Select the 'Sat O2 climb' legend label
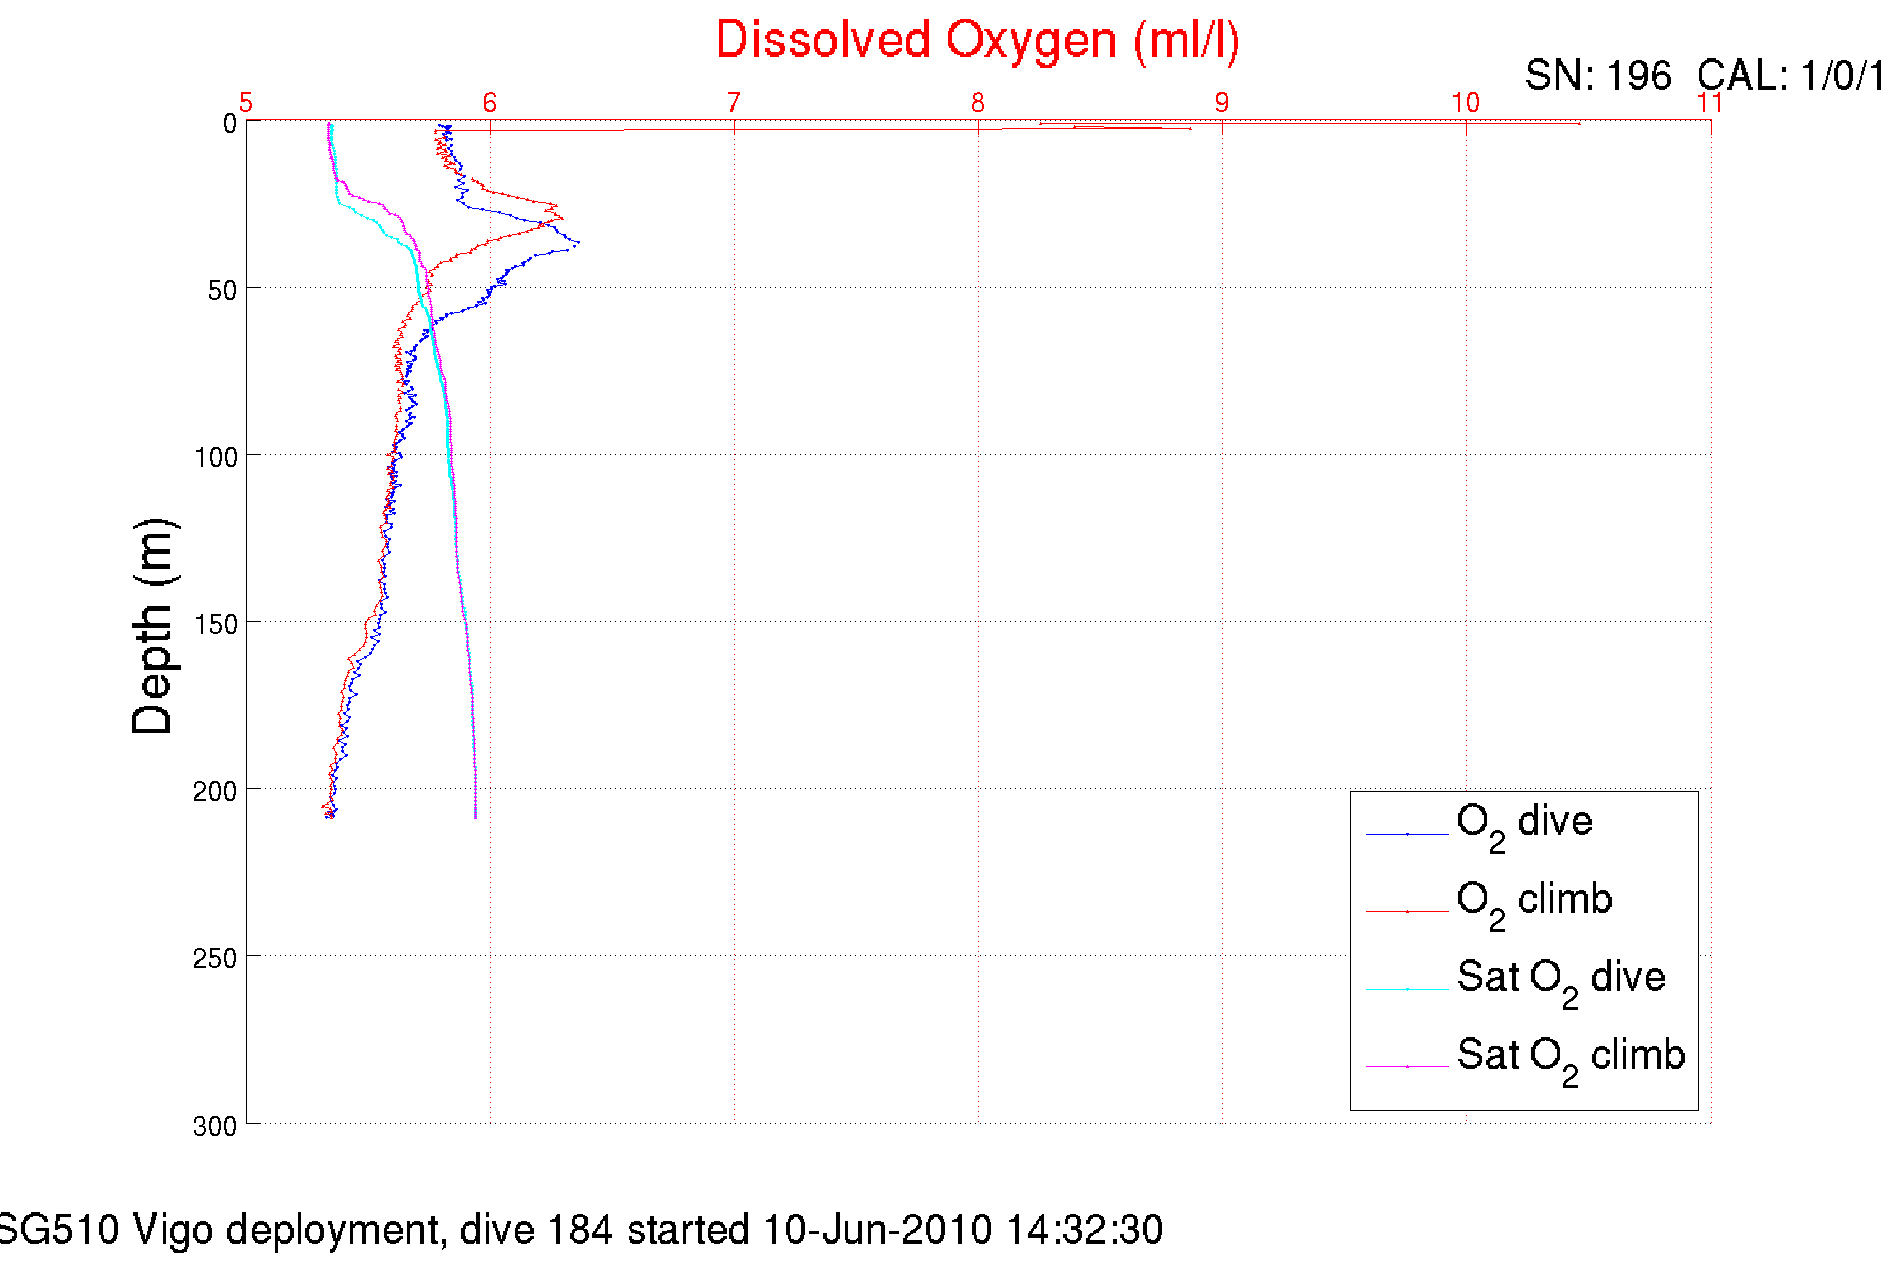The width and height of the screenshot is (1891, 1262). tap(1571, 1061)
